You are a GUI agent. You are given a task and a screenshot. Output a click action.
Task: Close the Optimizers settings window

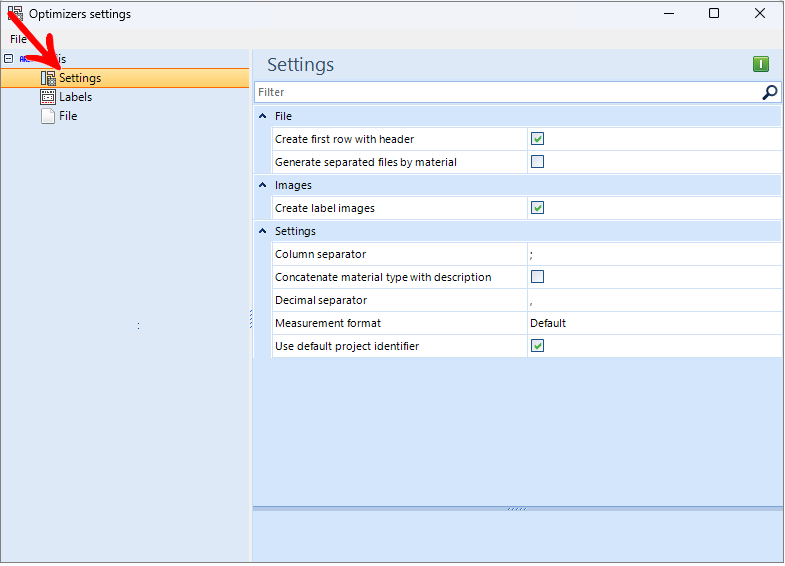pyautogui.click(x=759, y=14)
